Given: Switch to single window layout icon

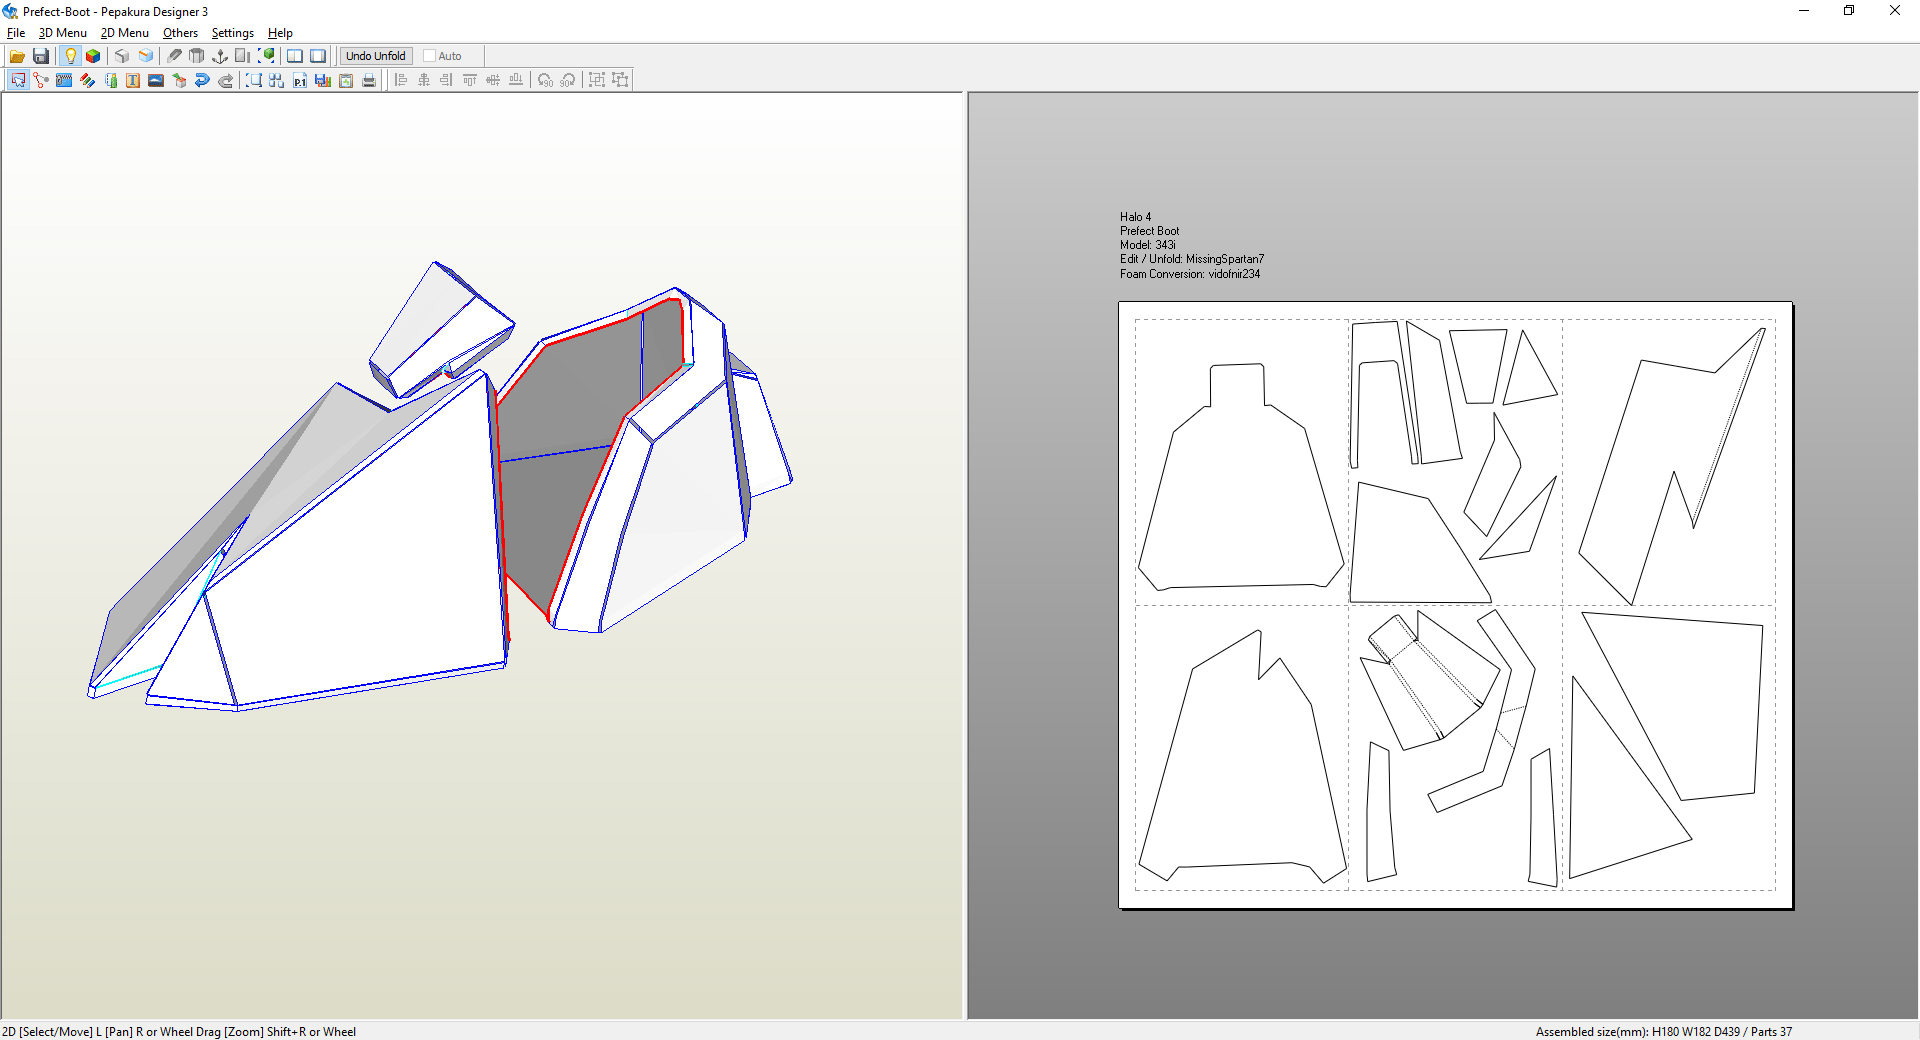Looking at the screenshot, I should click(318, 56).
